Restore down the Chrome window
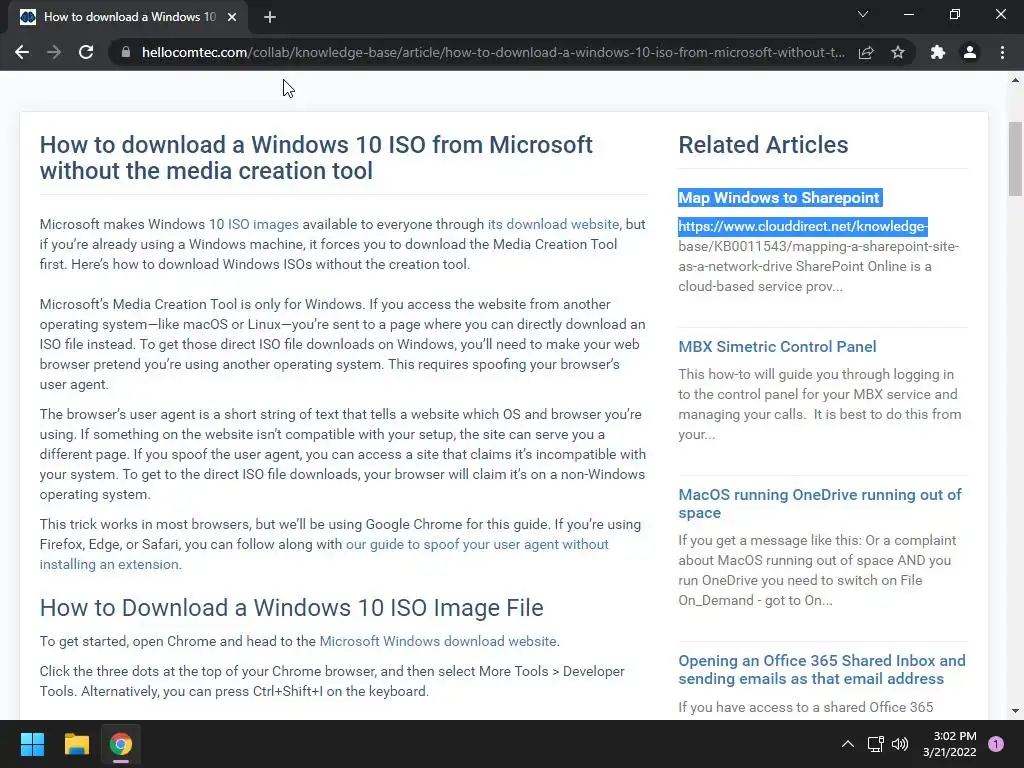The image size is (1024, 768). coord(954,14)
